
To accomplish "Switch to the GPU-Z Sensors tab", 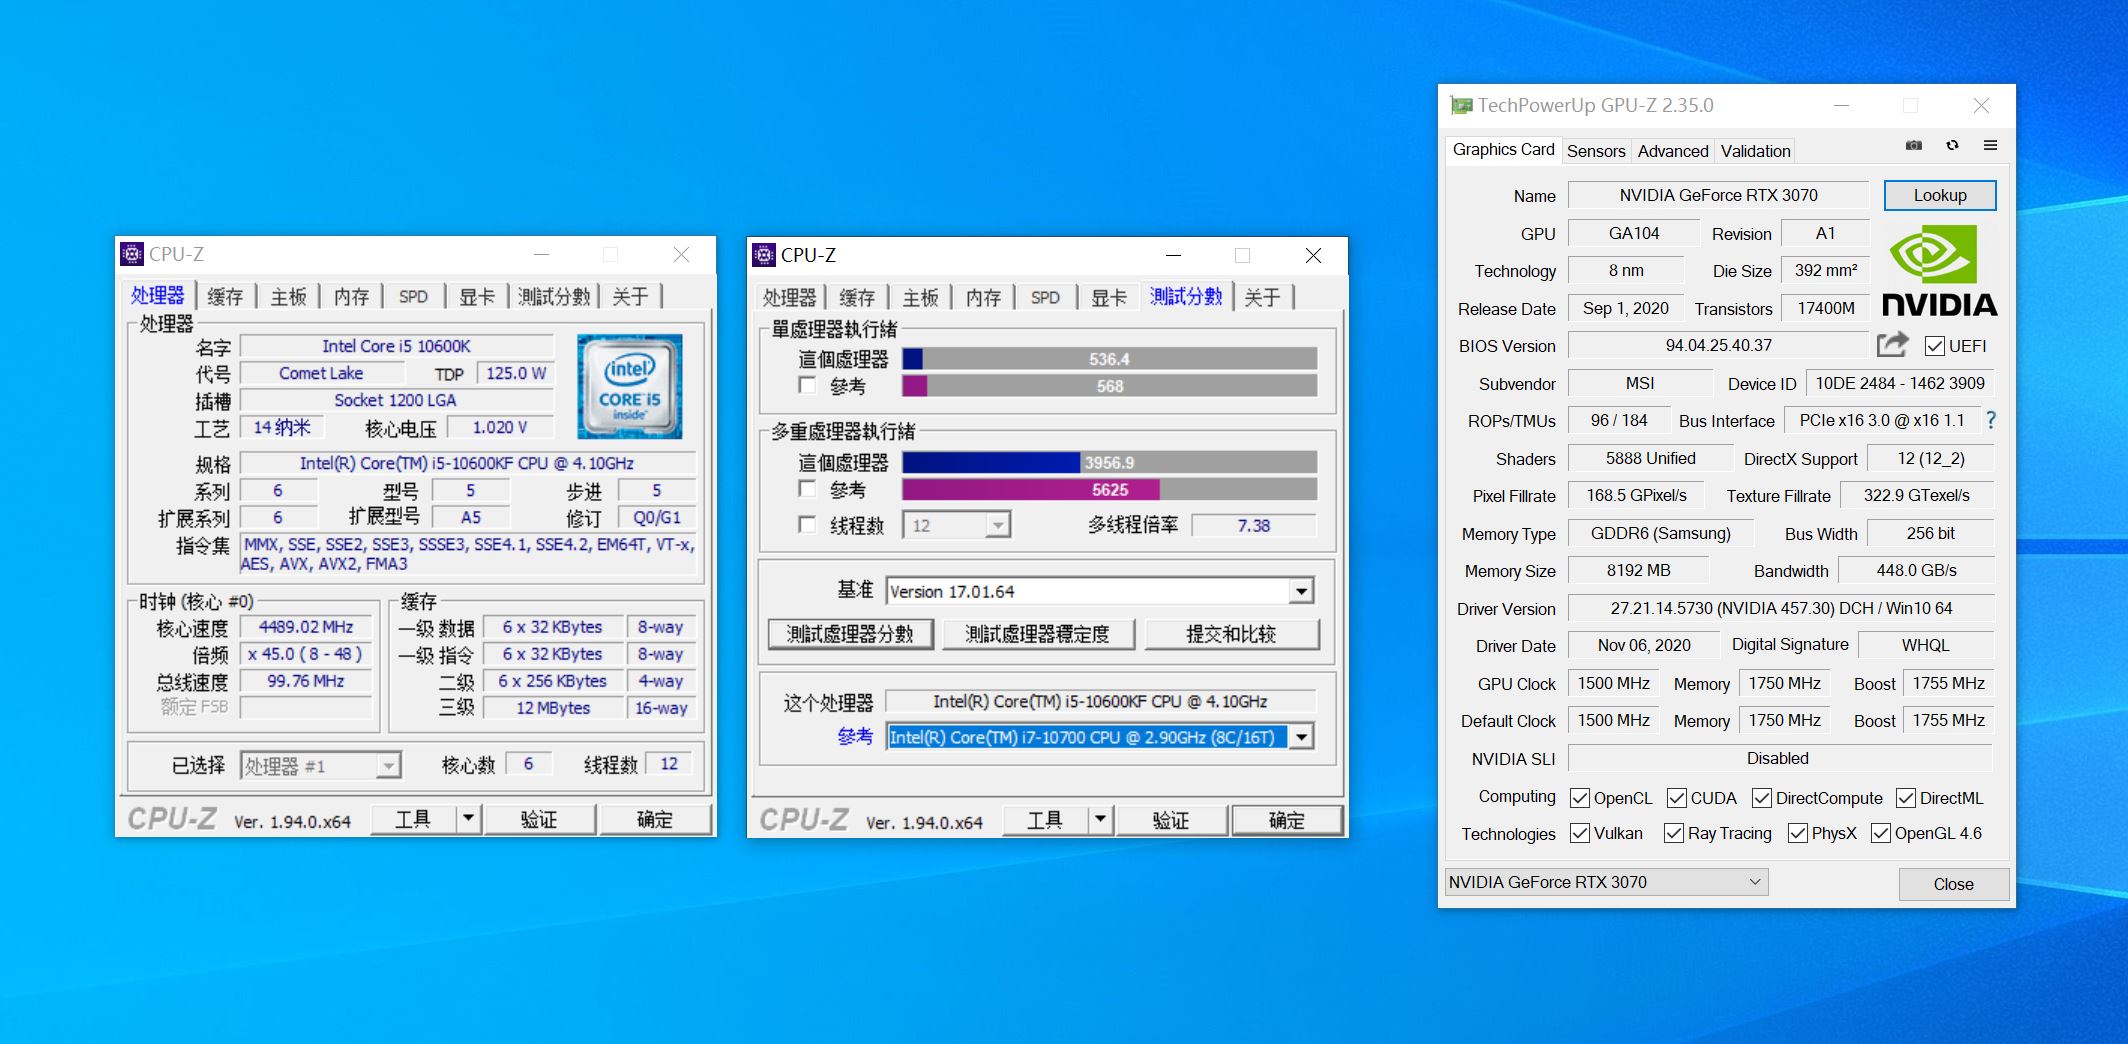I will (x=1596, y=151).
